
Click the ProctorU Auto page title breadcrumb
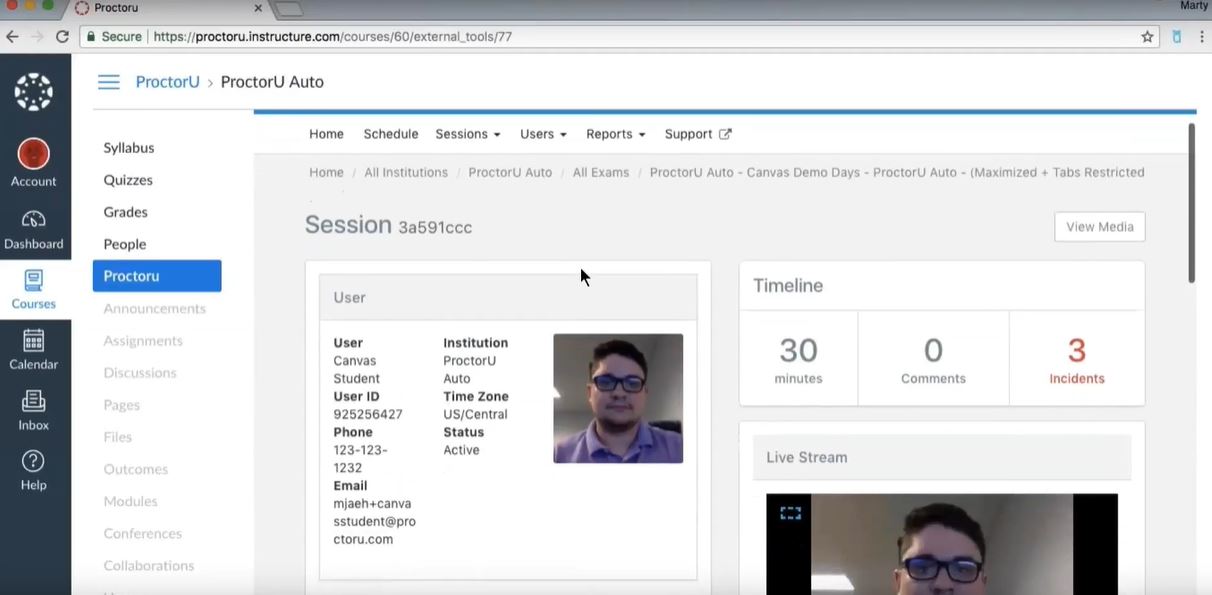click(x=272, y=82)
